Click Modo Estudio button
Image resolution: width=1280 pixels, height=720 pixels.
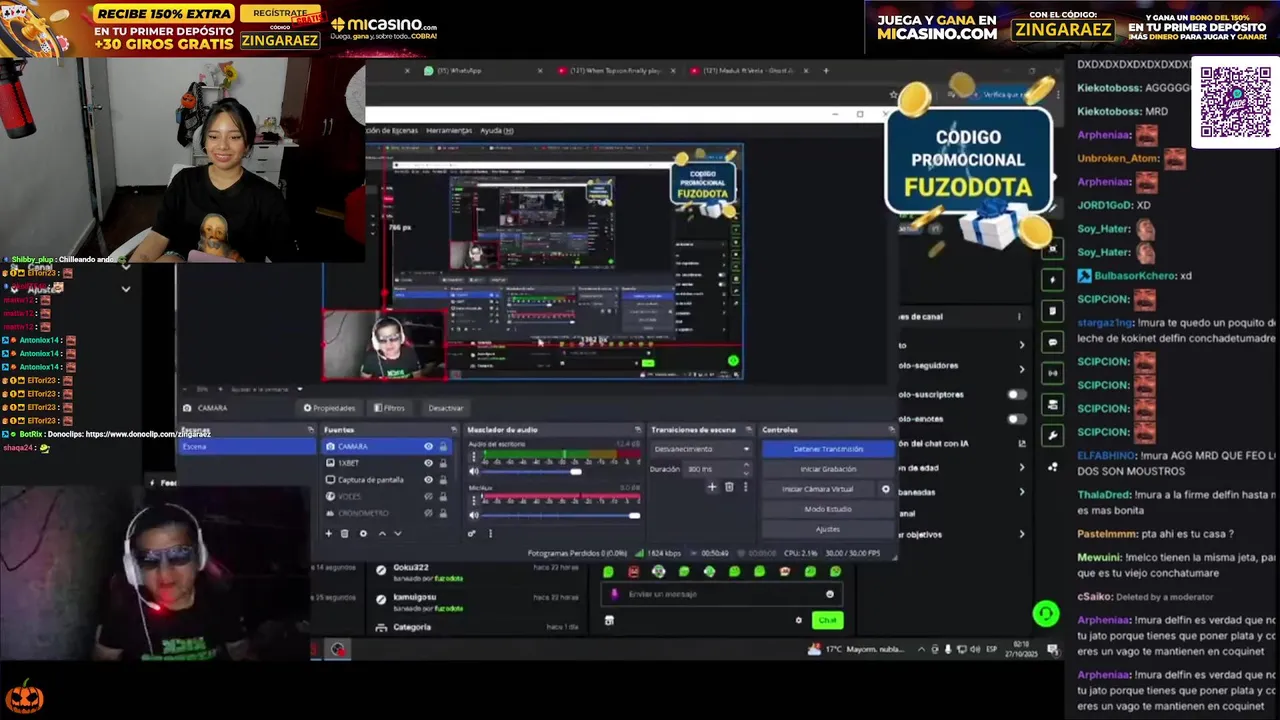(x=828, y=509)
